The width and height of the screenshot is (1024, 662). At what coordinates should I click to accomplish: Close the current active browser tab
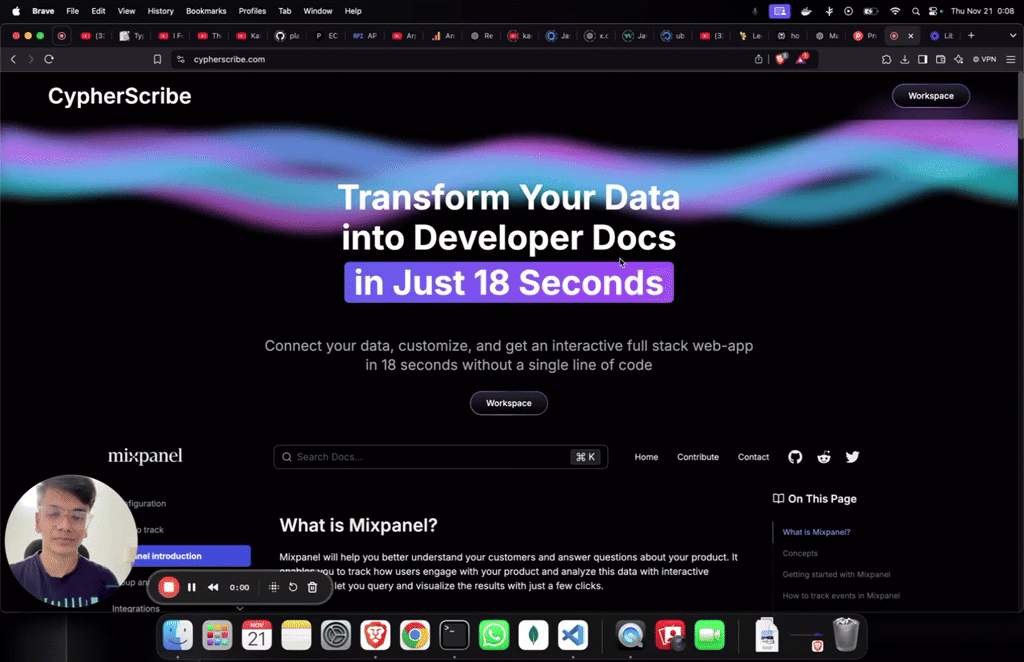tap(910, 36)
